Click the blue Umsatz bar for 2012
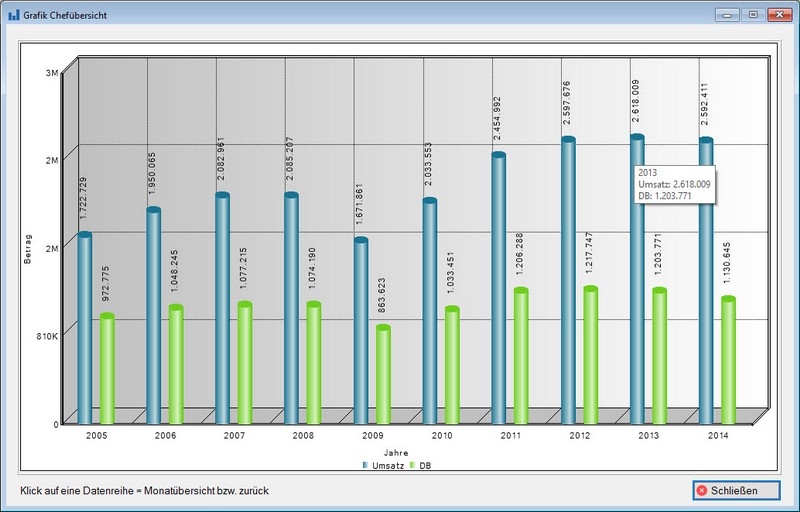Image resolution: width=800 pixels, height=512 pixels. (568, 282)
